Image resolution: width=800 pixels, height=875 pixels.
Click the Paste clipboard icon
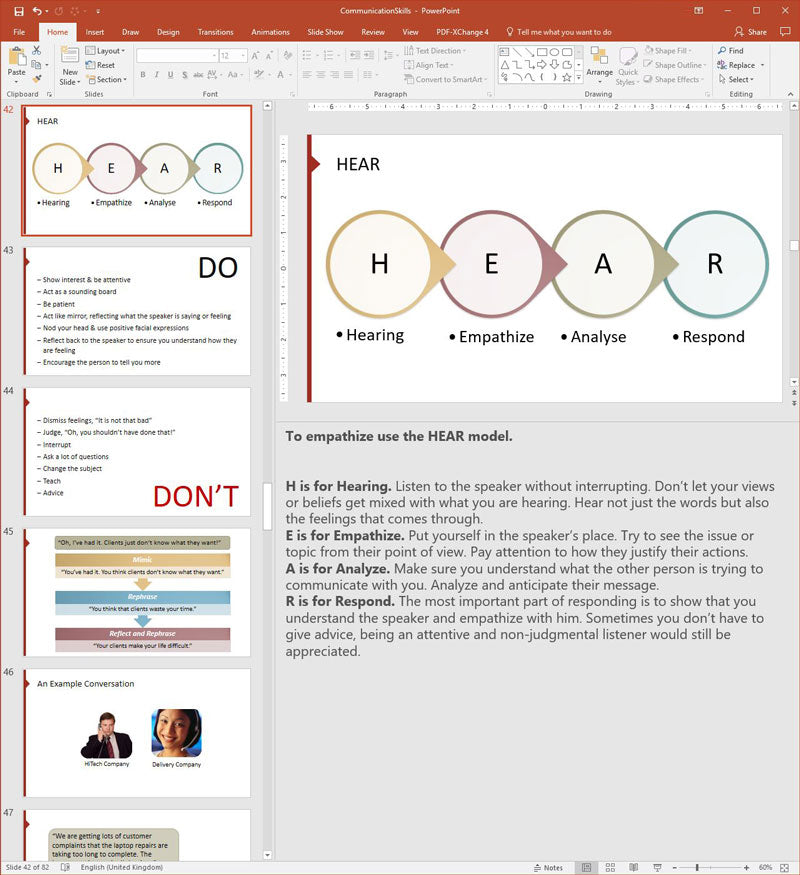tap(17, 57)
